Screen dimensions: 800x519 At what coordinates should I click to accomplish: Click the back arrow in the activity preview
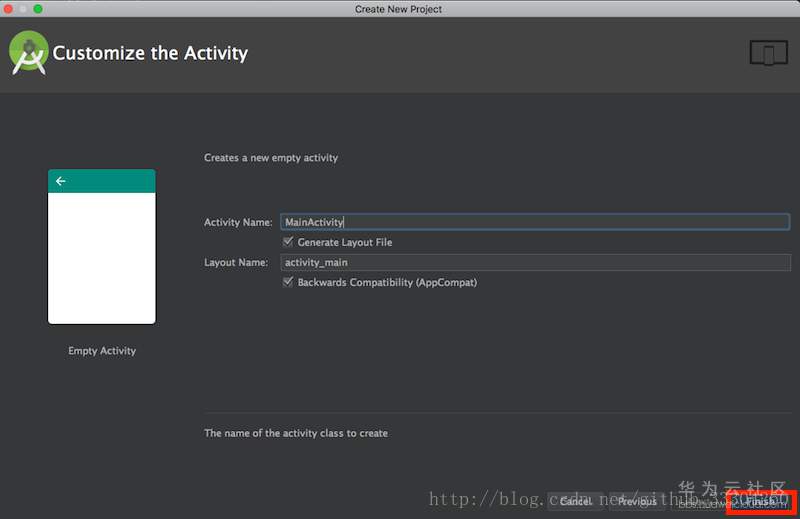tap(61, 181)
